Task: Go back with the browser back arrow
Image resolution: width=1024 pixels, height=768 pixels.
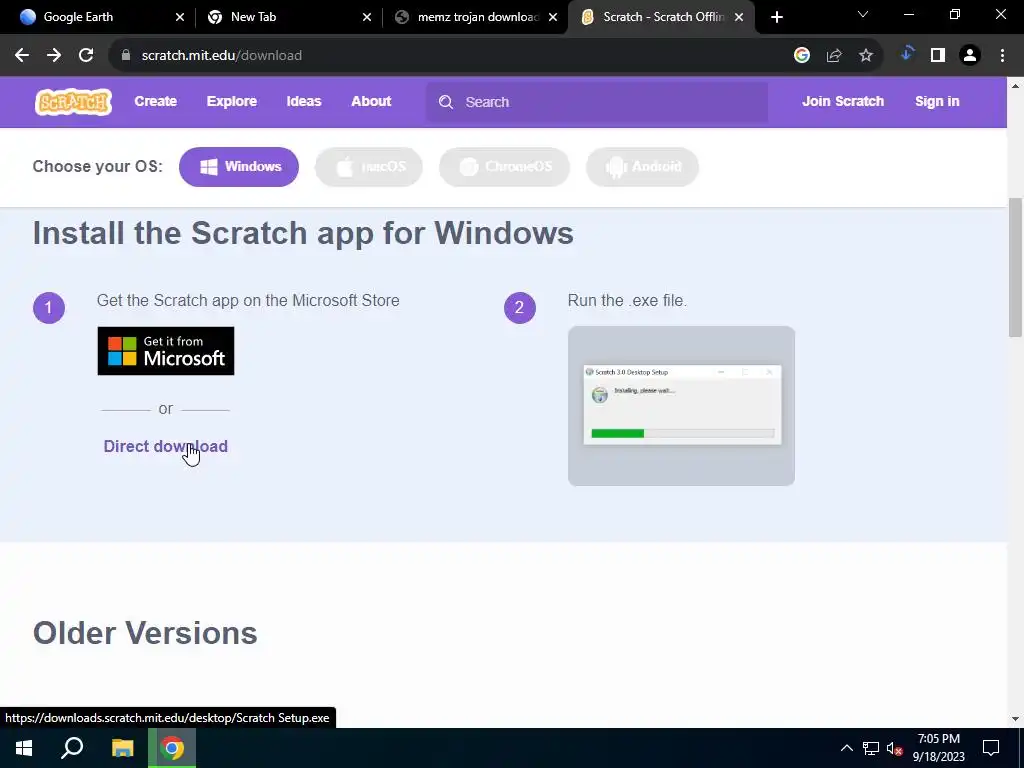Action: click(x=22, y=56)
